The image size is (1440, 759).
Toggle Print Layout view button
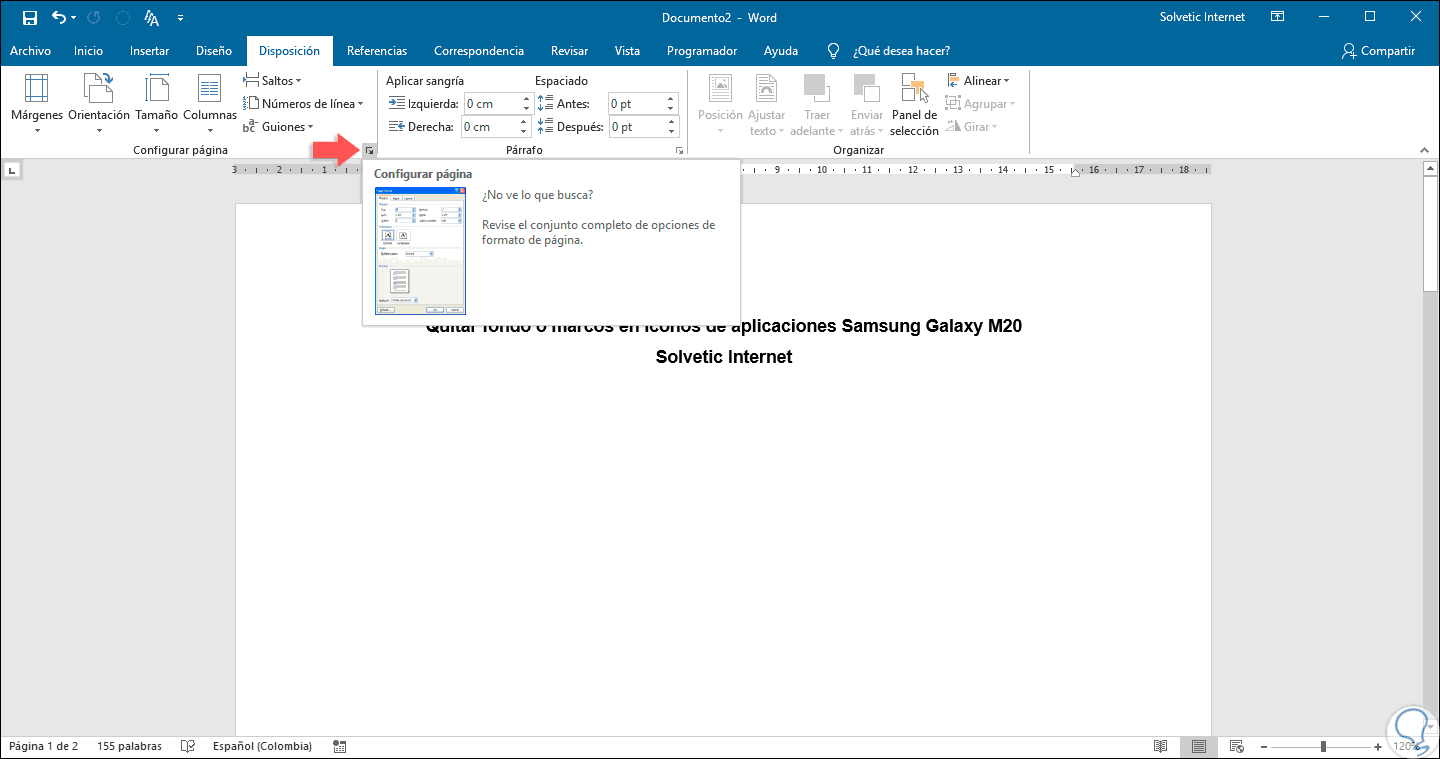(1198, 746)
